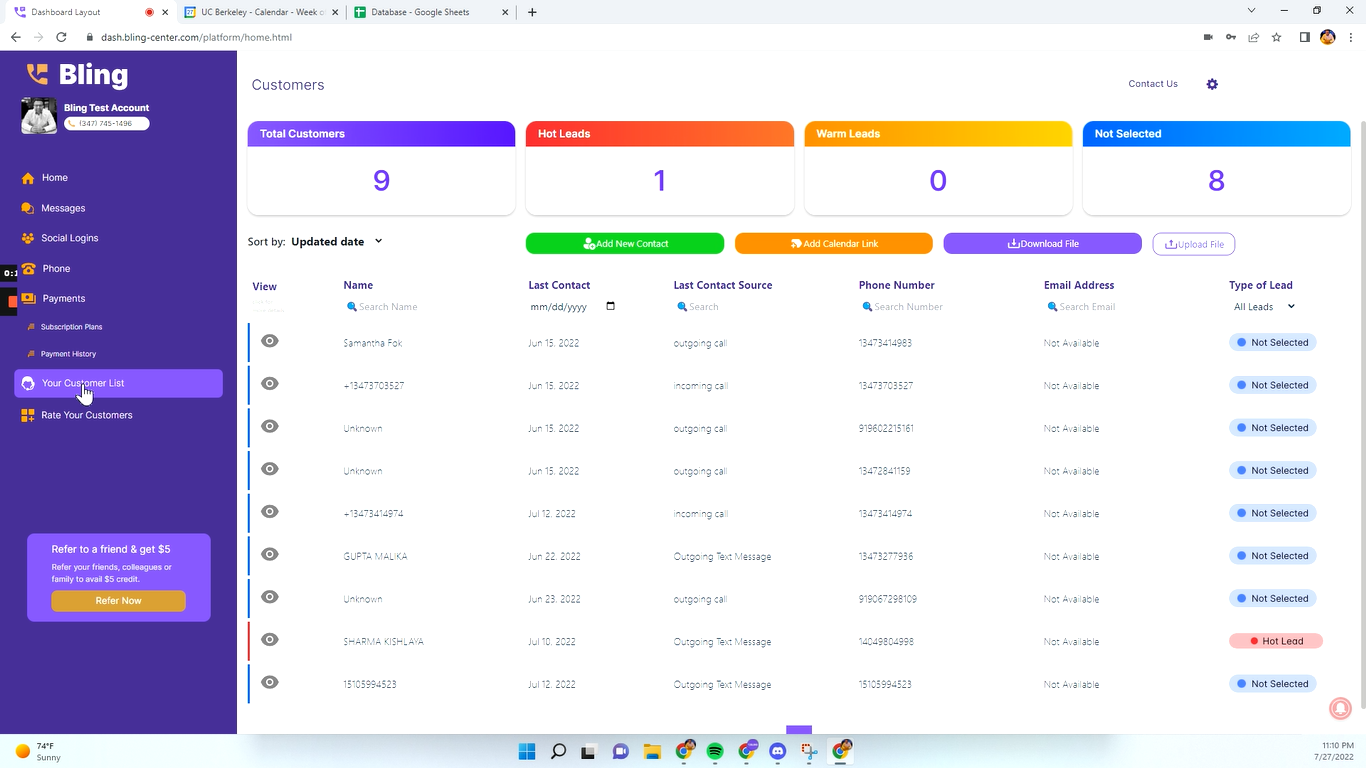Click the eye icon for phone 919067298109 row
Image resolution: width=1366 pixels, height=768 pixels.
pos(270,597)
